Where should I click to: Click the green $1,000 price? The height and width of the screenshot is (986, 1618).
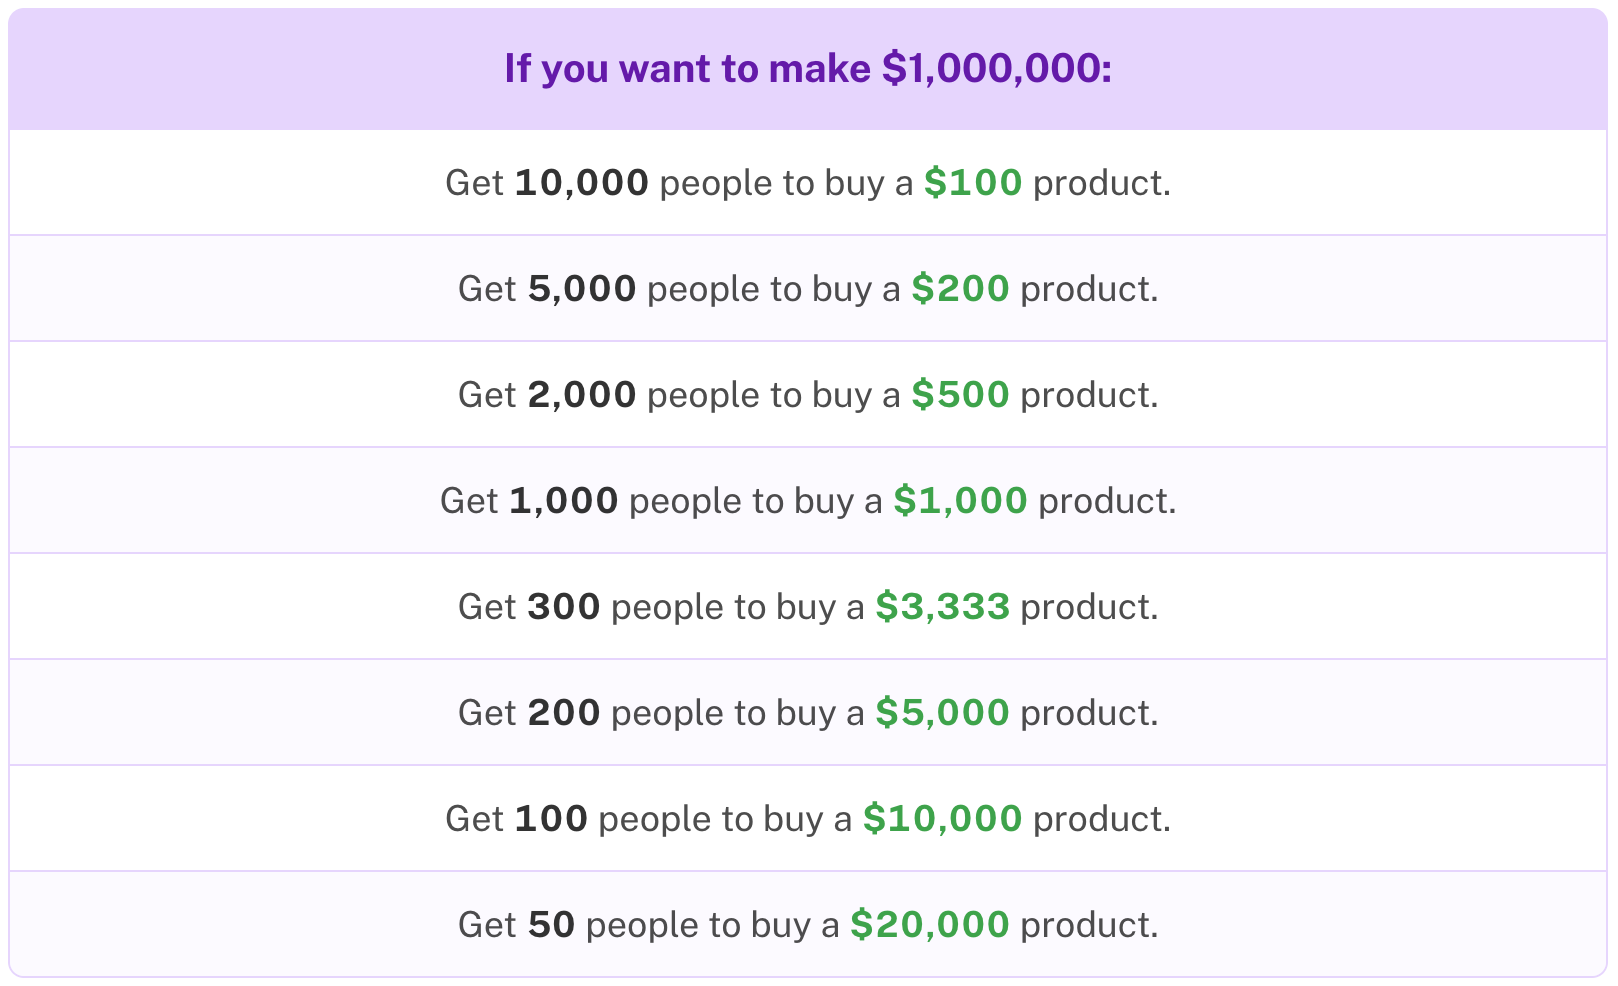coord(960,501)
